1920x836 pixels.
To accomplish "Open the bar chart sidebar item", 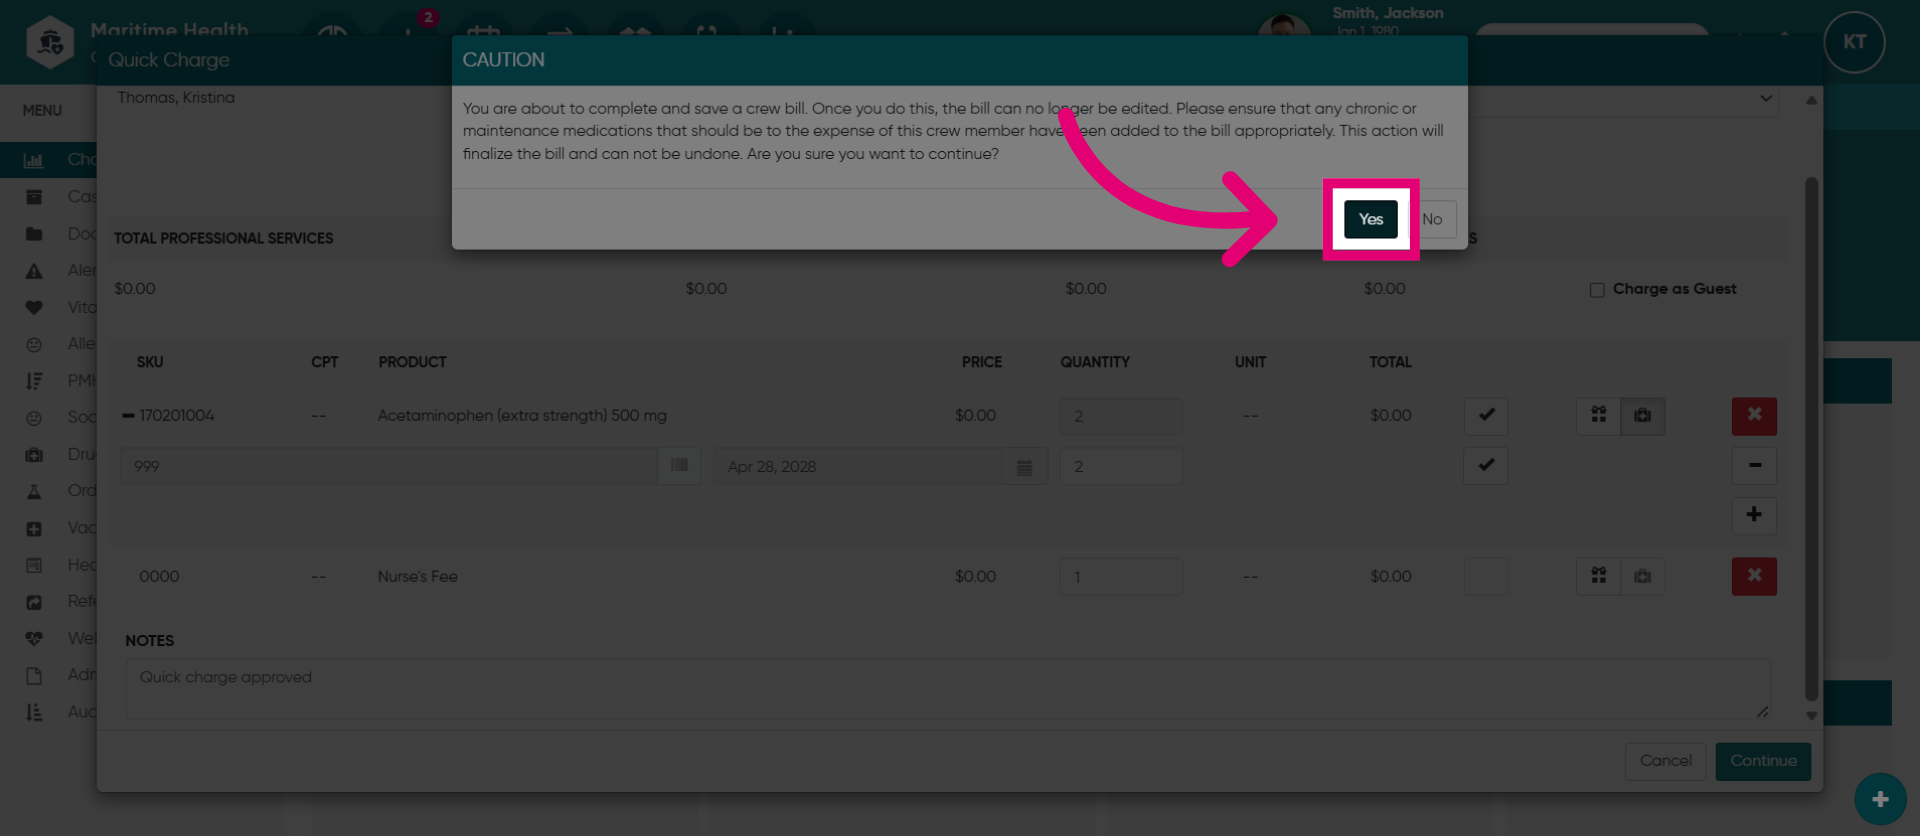I will [34, 160].
